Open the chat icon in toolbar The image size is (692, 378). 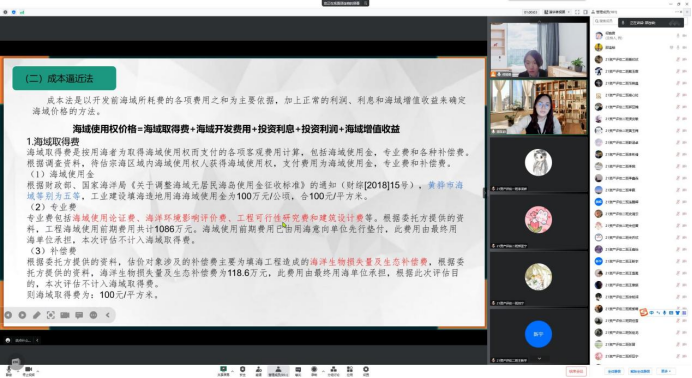click(x=298, y=371)
